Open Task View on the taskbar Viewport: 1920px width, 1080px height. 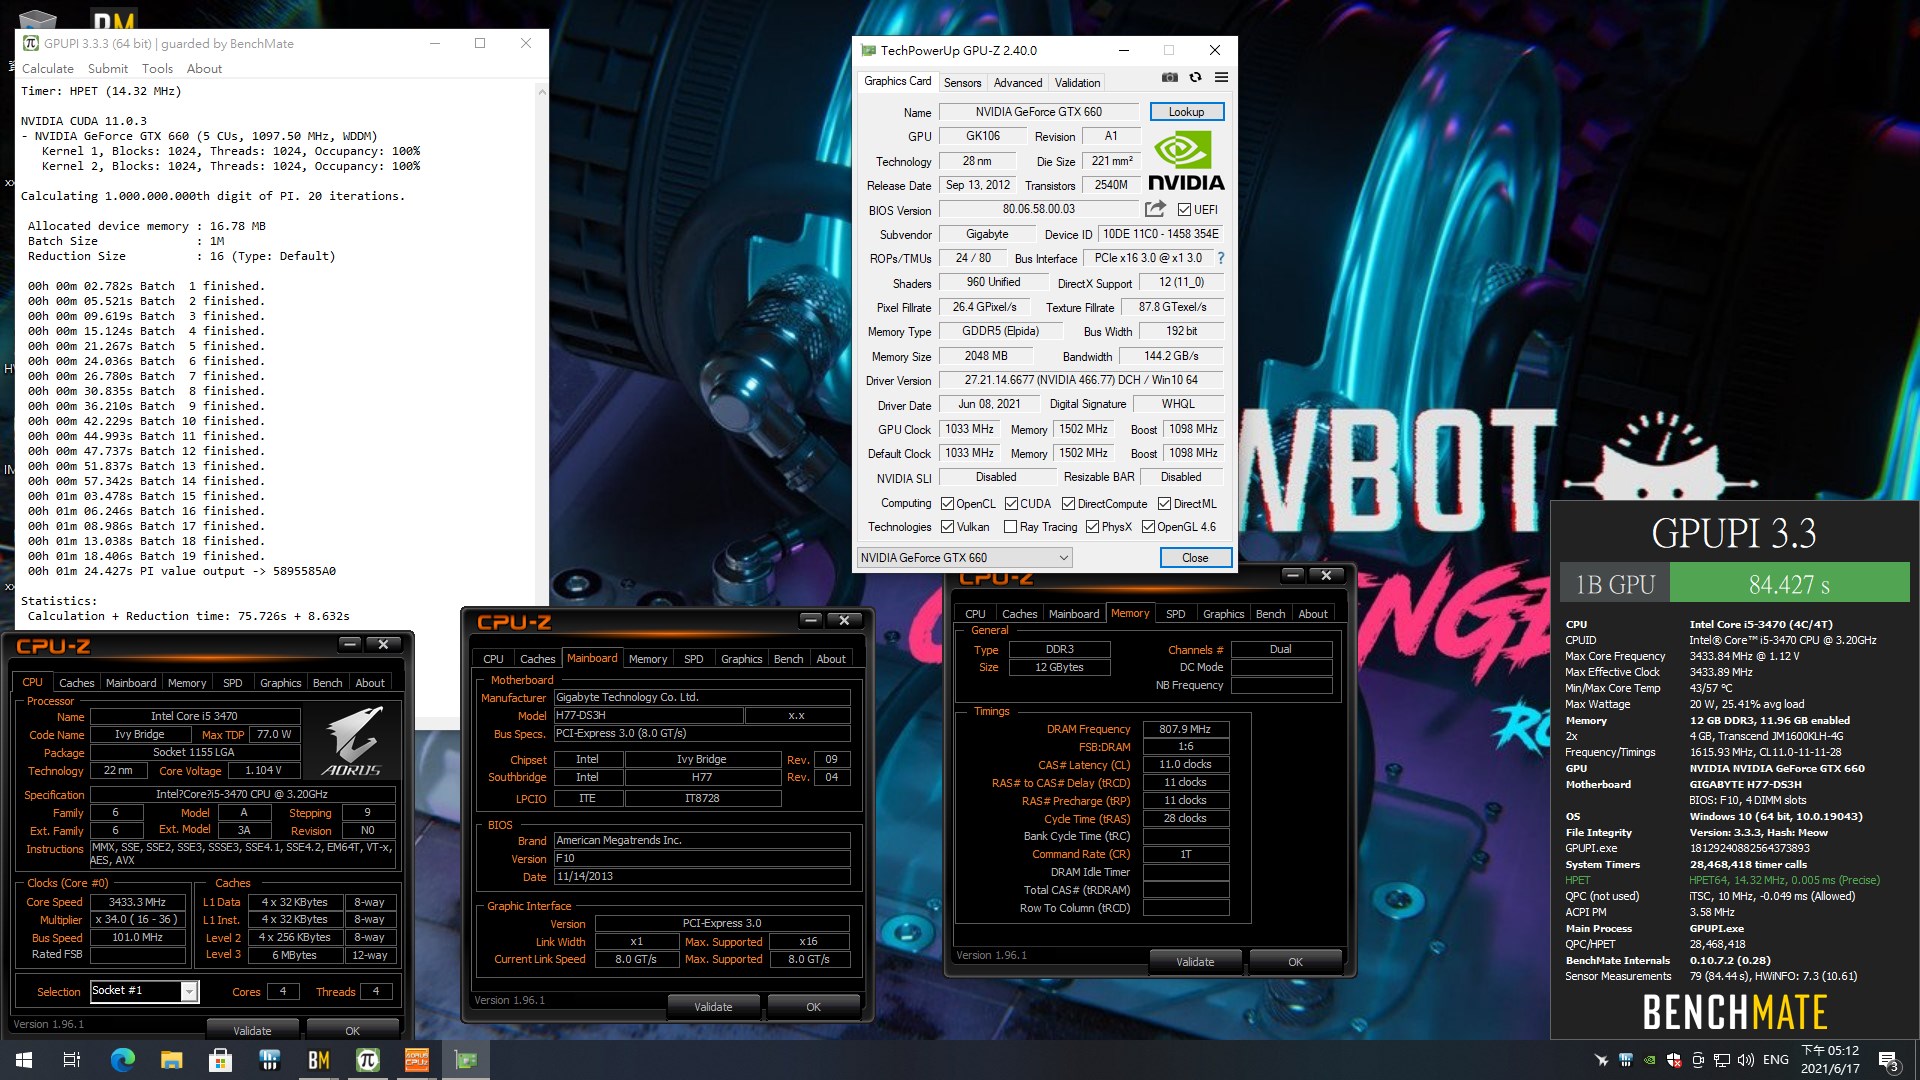coord(72,1060)
